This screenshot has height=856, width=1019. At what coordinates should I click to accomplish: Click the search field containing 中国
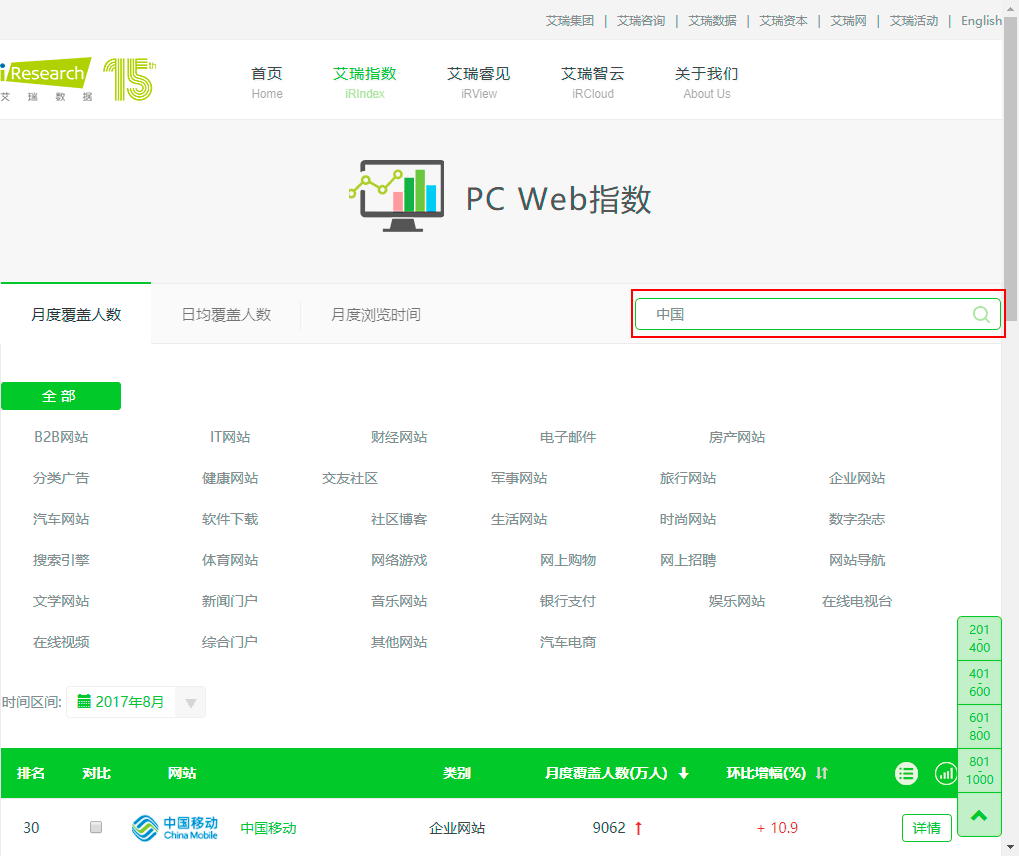(x=805, y=314)
